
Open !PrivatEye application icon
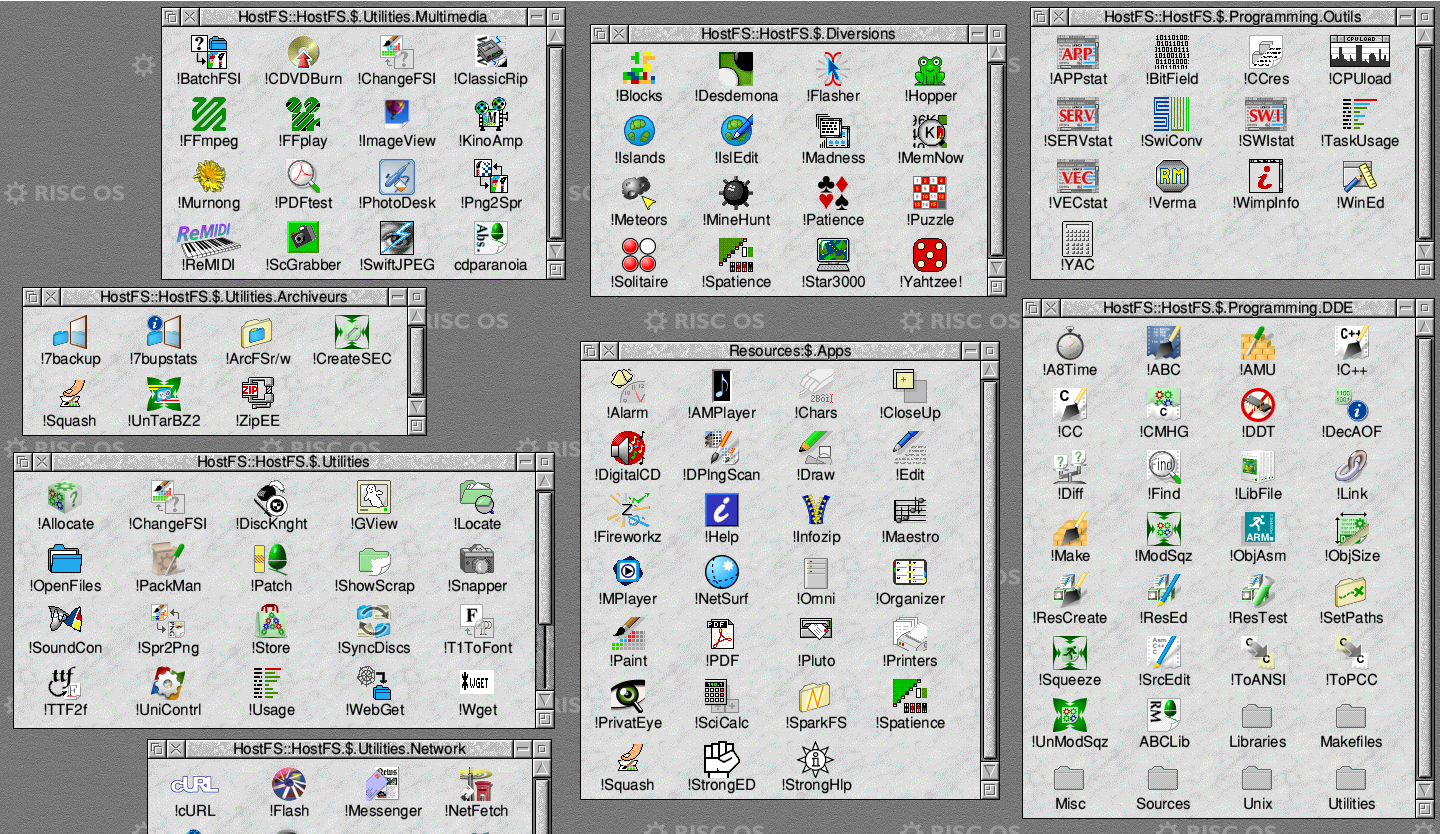click(x=628, y=697)
